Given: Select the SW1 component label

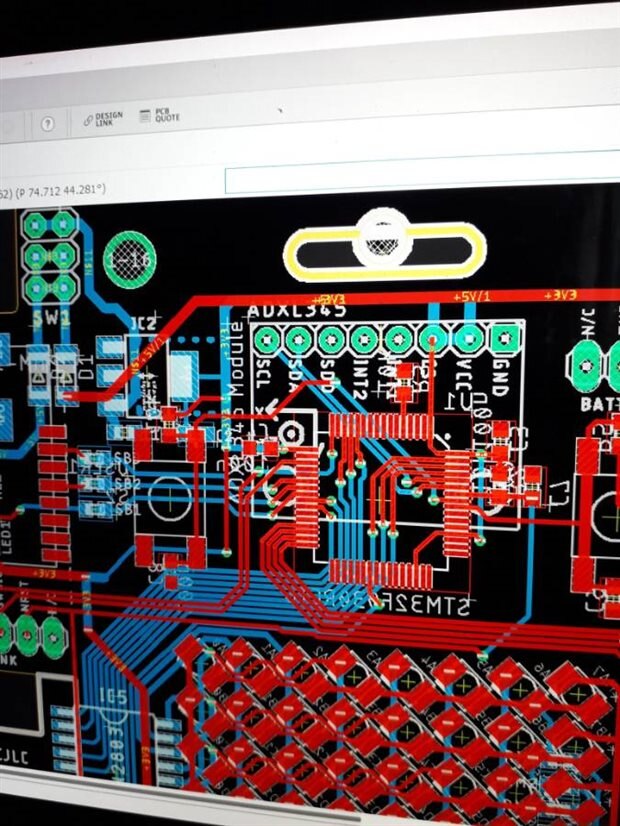Looking at the screenshot, I should pyautogui.click(x=51, y=318).
